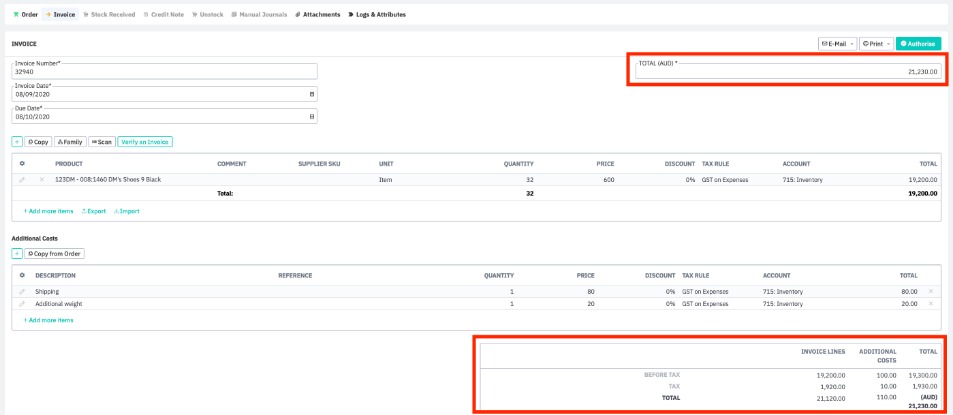
Task: Click the Export link under the product table
Action: (94, 211)
